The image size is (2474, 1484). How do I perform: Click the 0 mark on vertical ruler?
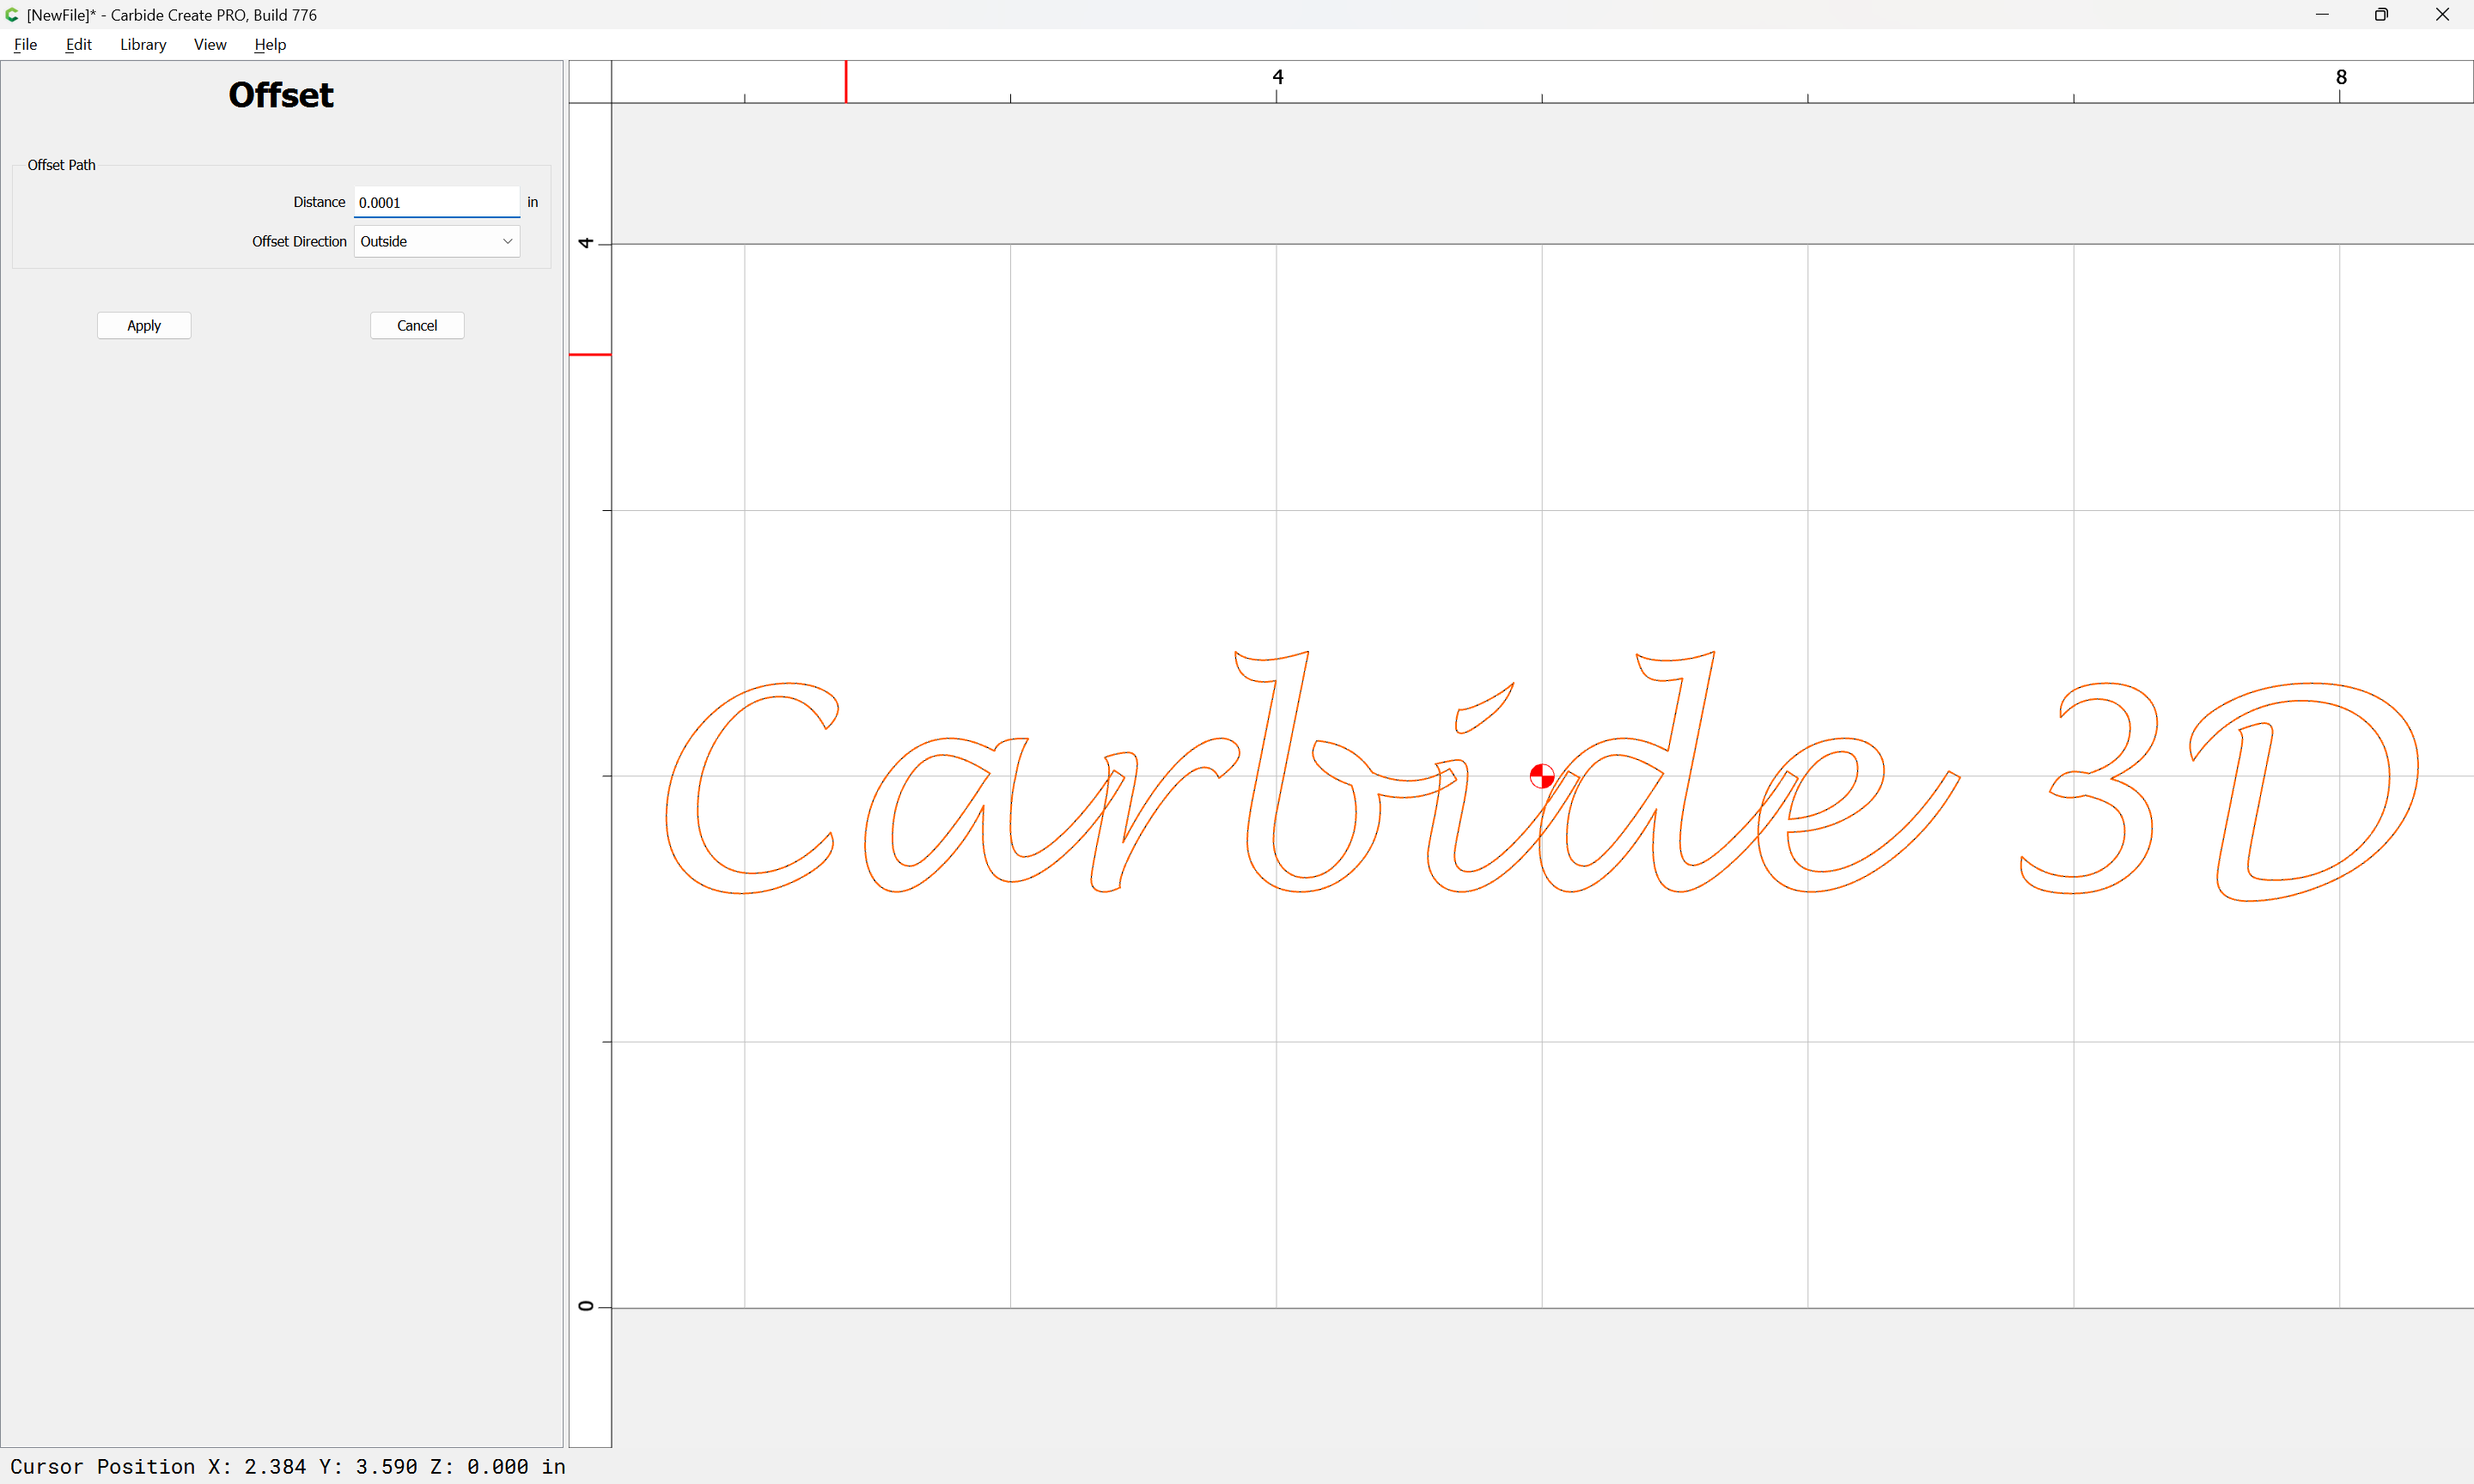click(x=587, y=1306)
